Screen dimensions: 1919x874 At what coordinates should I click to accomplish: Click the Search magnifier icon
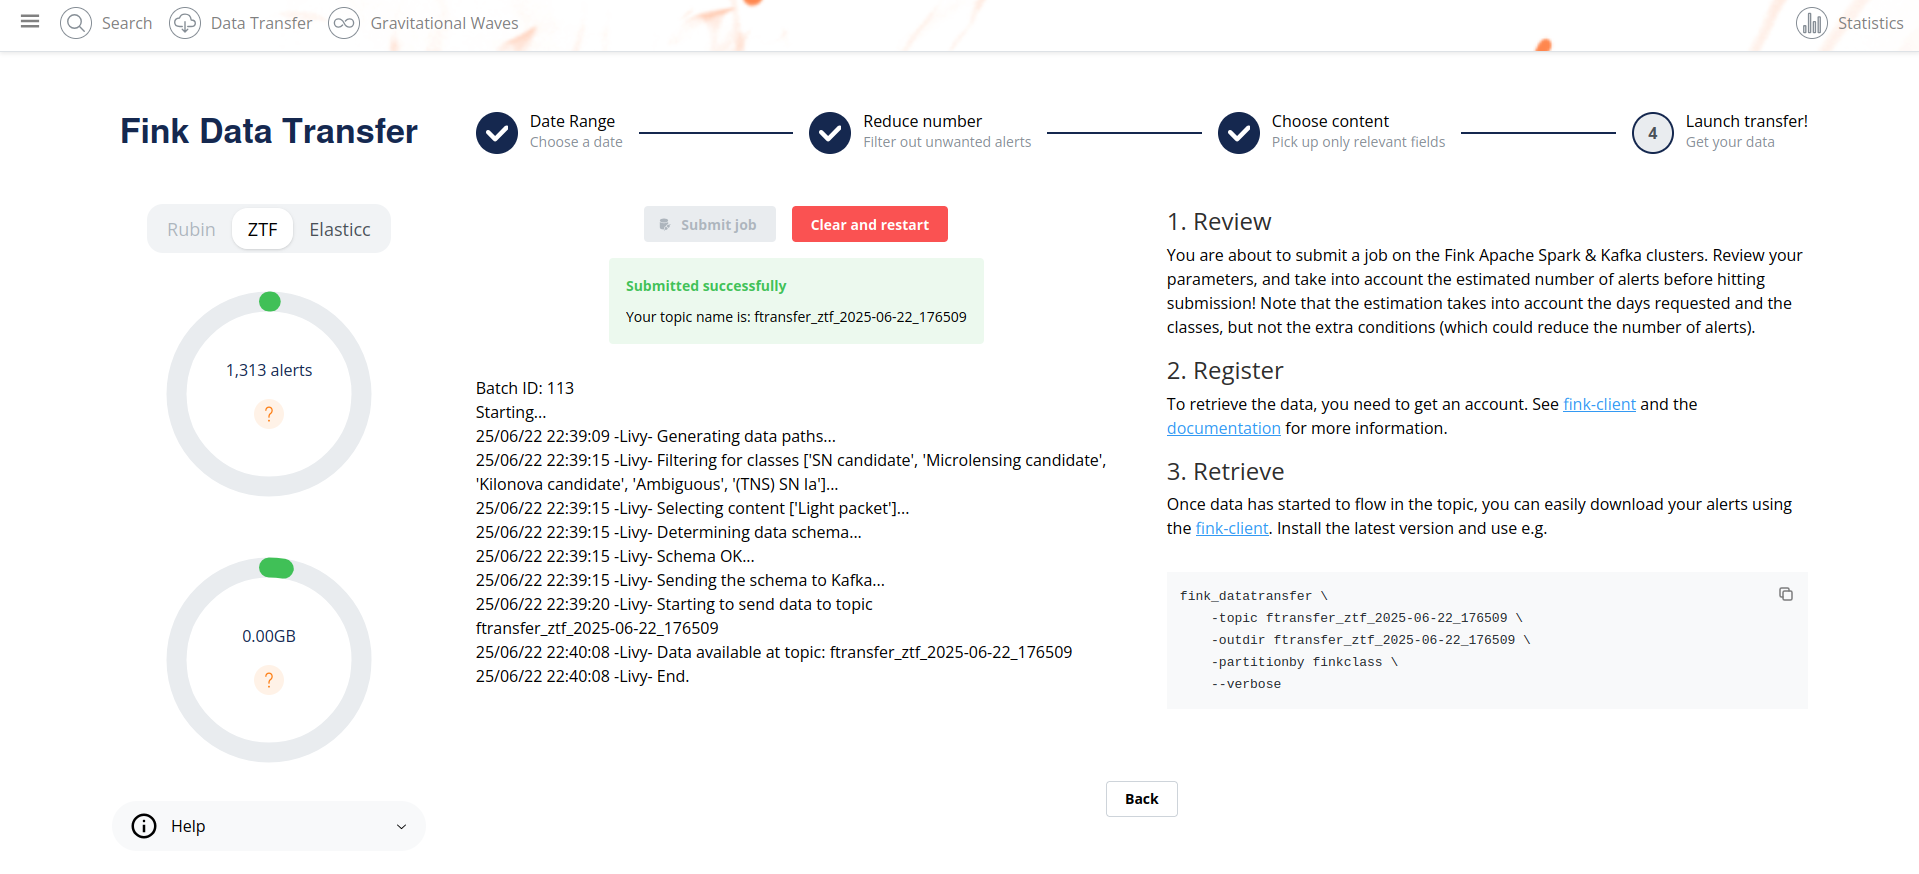pos(76,23)
